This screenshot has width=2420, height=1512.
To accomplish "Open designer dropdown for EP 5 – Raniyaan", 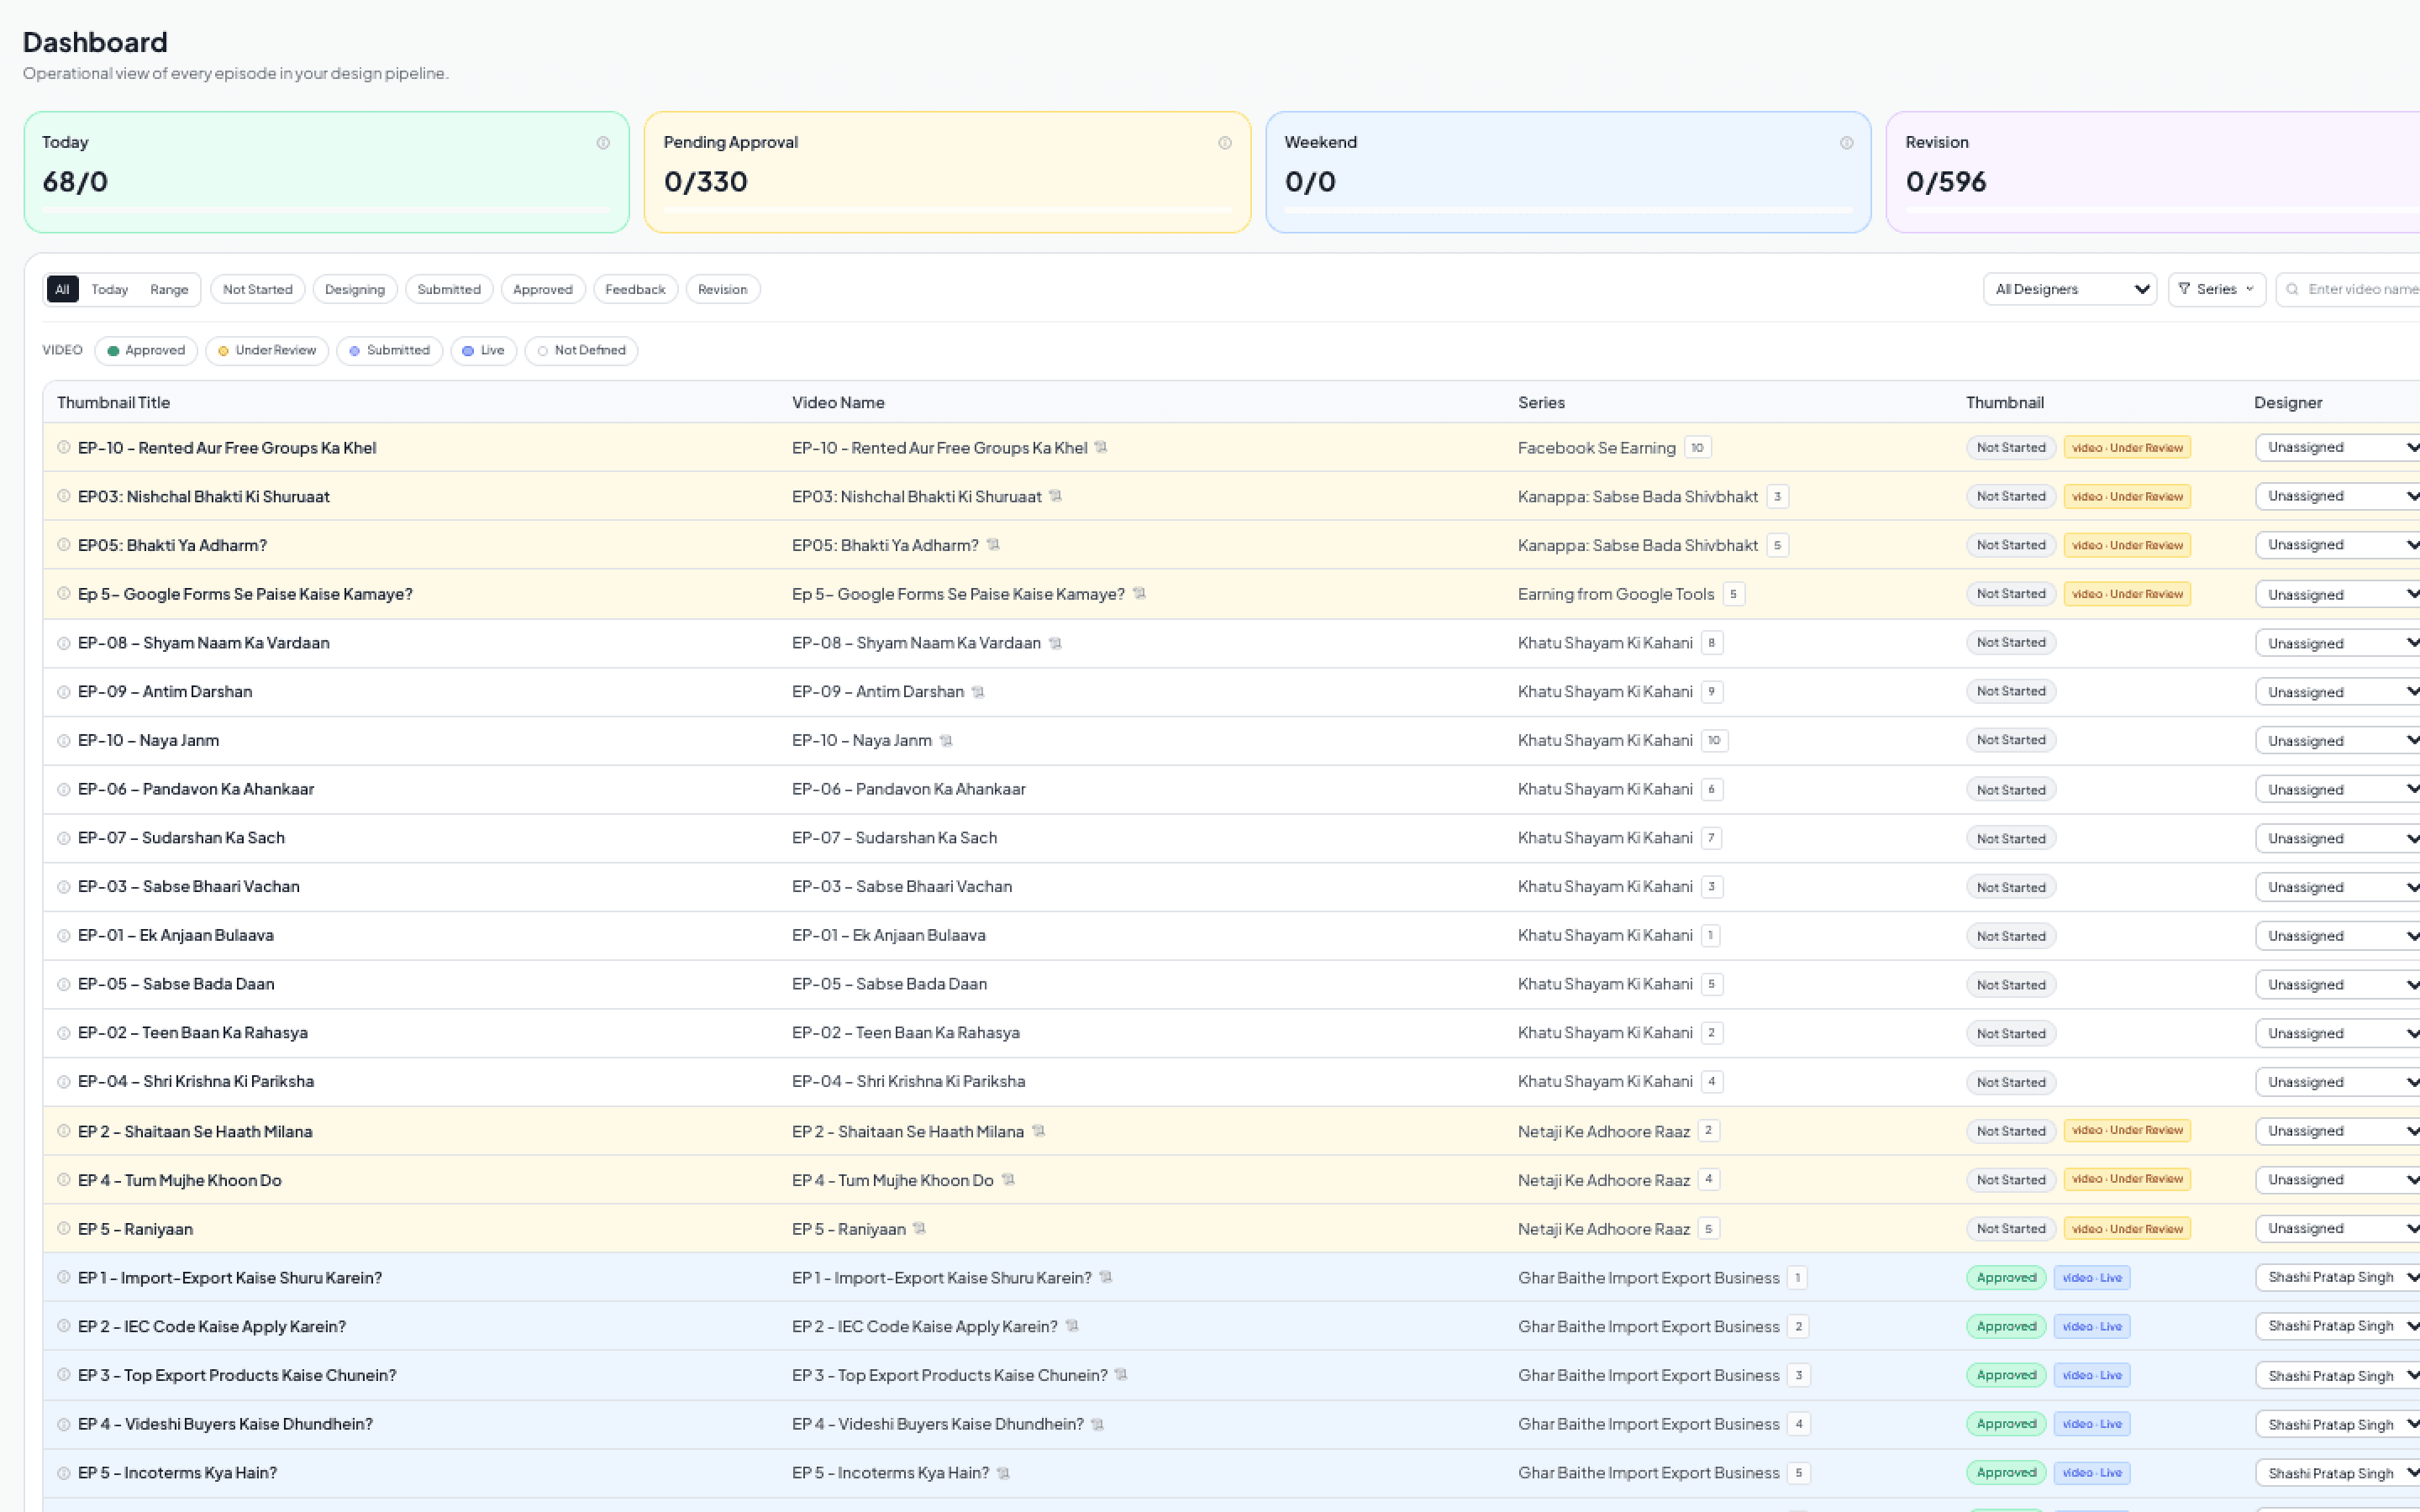I will point(2338,1228).
